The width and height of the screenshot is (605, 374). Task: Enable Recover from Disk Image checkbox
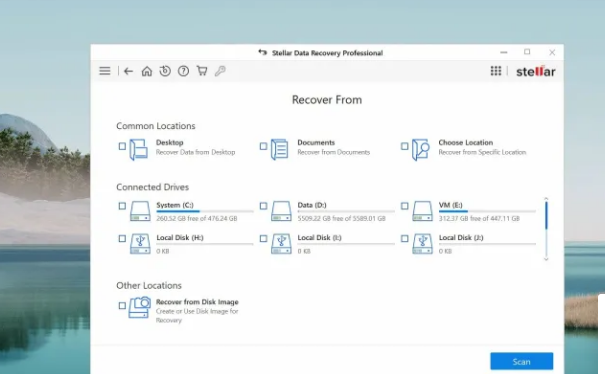pyautogui.click(x=122, y=306)
